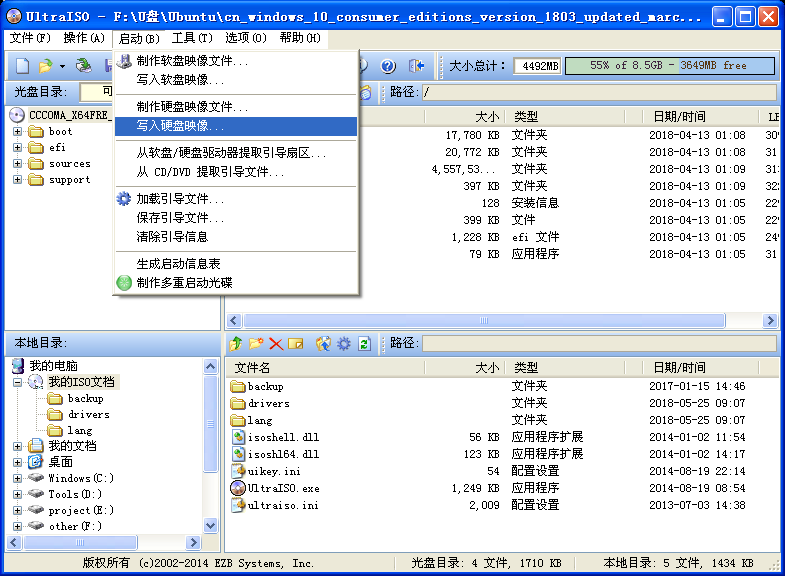
Task: Click the red X delete icon
Action: click(276, 344)
